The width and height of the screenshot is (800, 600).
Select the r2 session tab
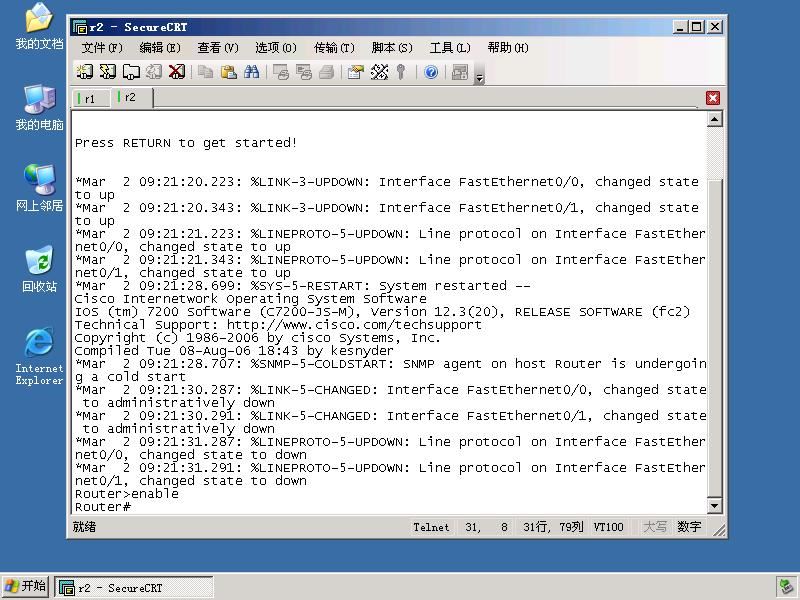131,97
